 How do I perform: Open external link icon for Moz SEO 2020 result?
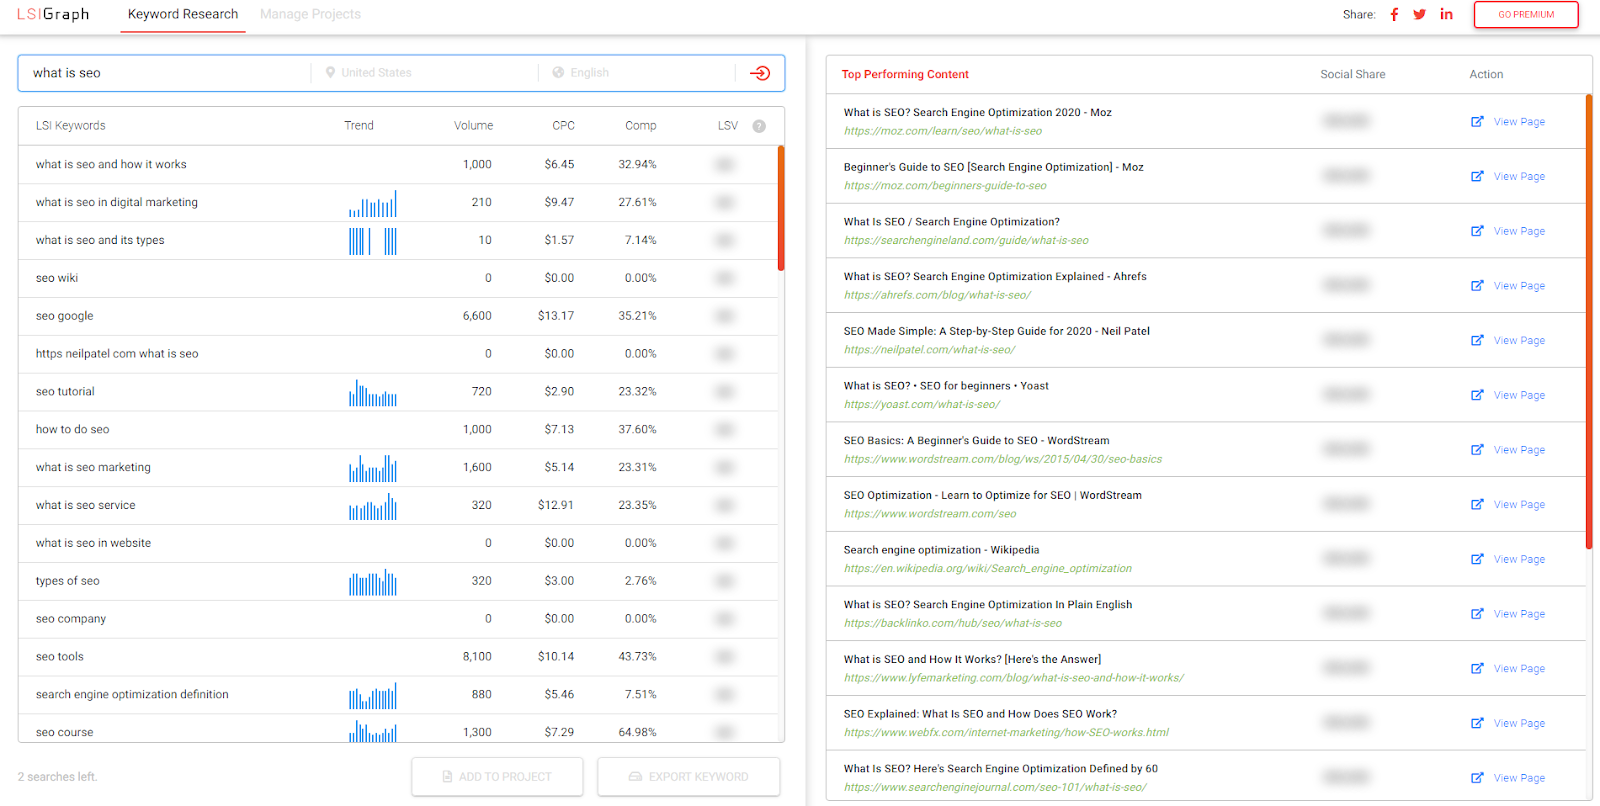(x=1477, y=122)
